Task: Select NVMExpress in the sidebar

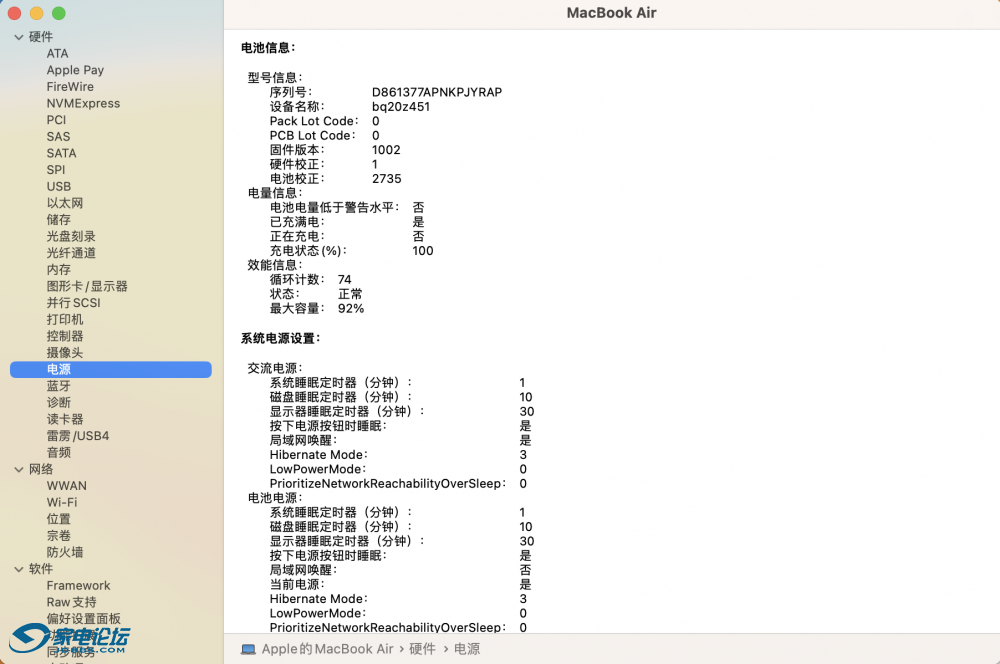Action: (x=83, y=103)
